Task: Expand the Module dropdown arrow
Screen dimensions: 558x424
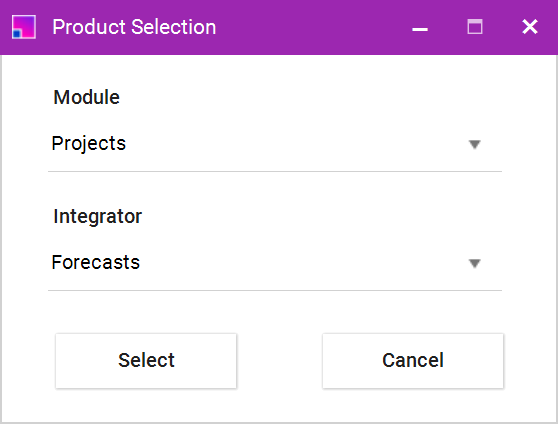Action: 475,144
